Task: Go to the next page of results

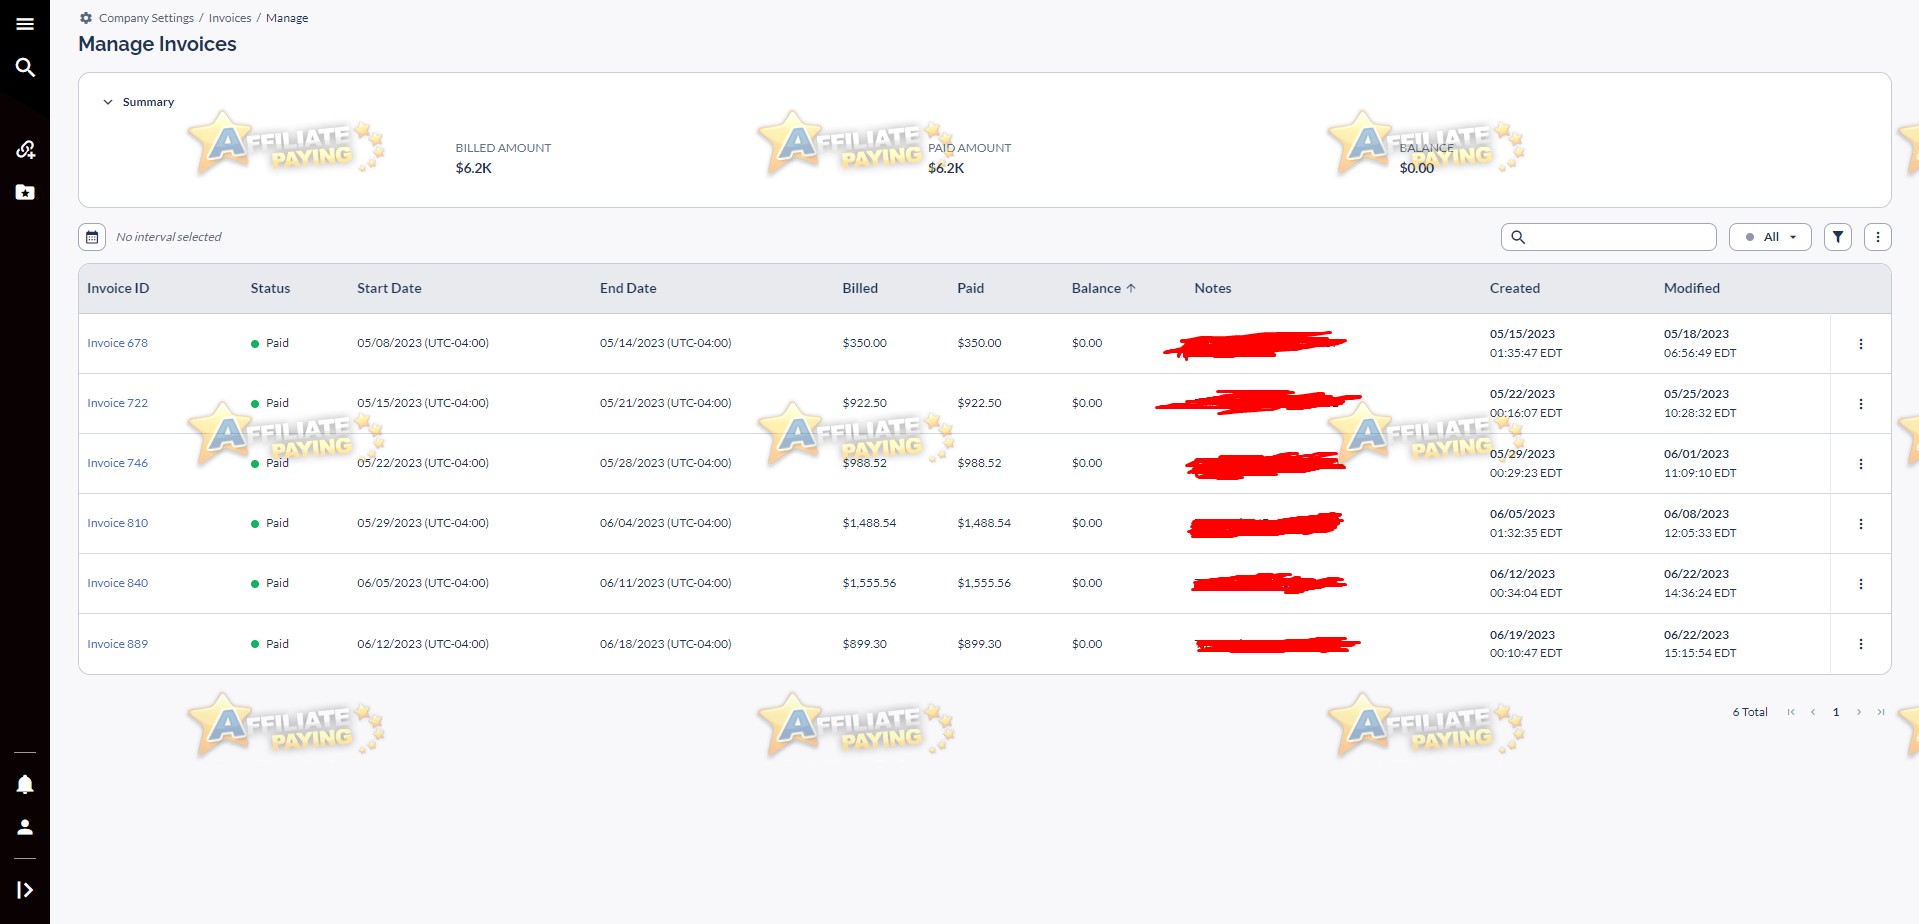Action: click(1859, 712)
